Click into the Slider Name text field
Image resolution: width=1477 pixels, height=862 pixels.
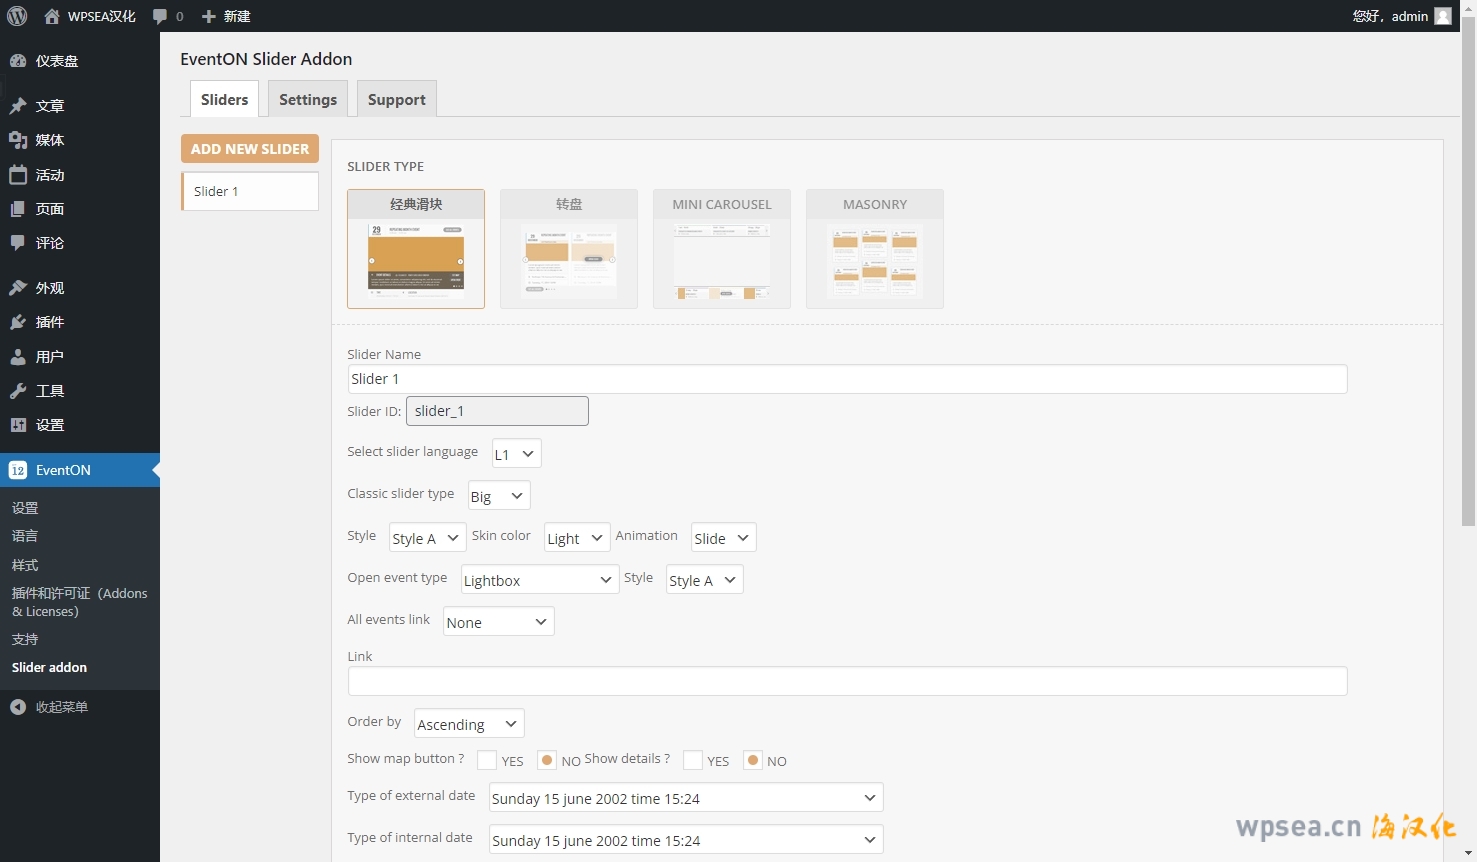coord(847,379)
